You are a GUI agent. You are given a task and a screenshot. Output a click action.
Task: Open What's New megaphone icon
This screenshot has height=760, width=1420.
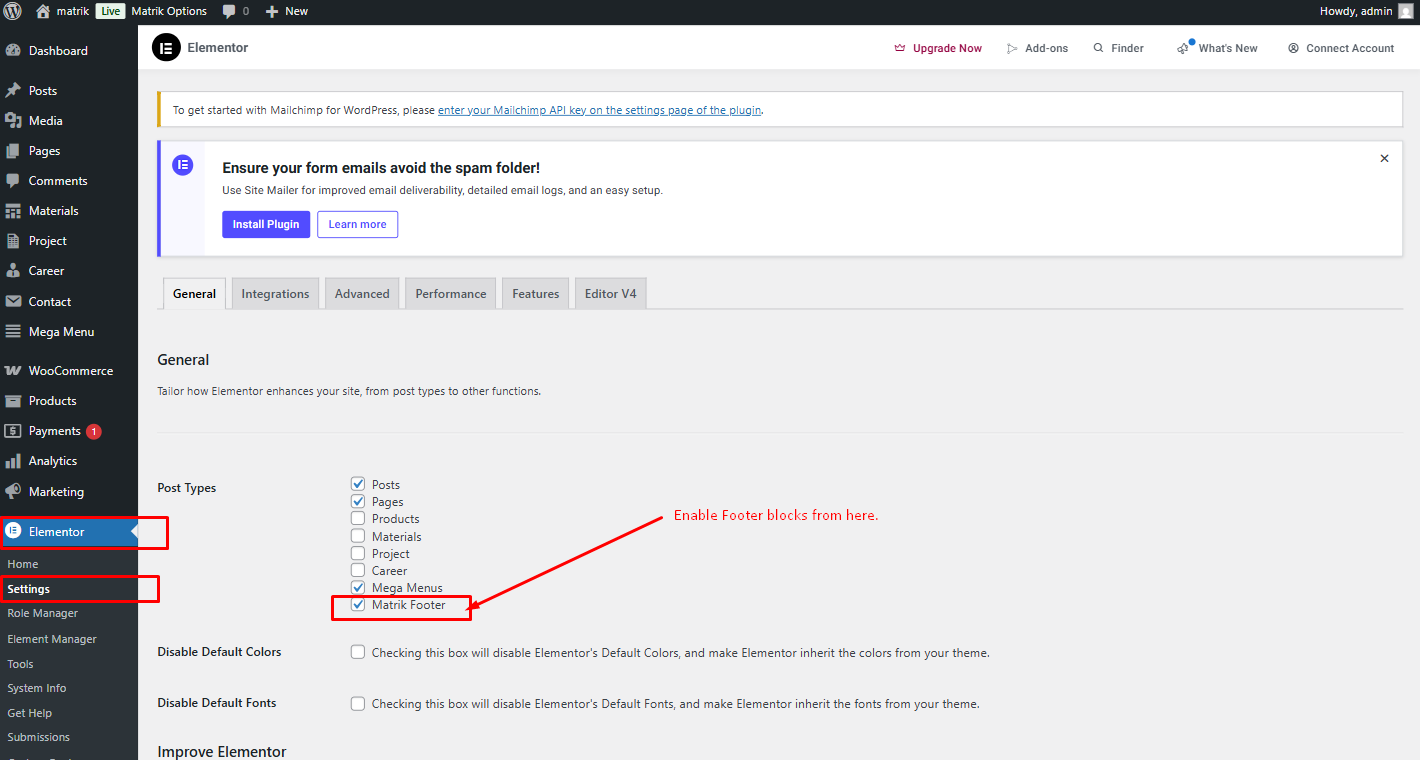(x=1184, y=48)
